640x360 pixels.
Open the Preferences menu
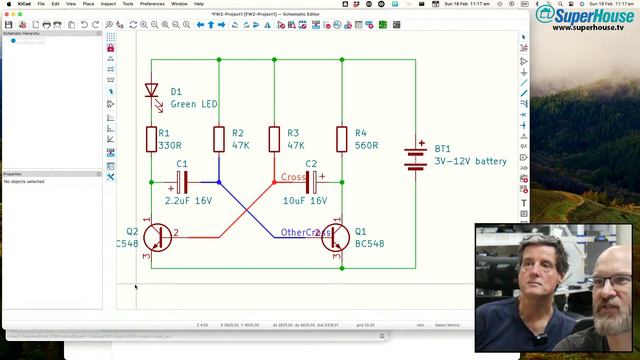point(152,4)
